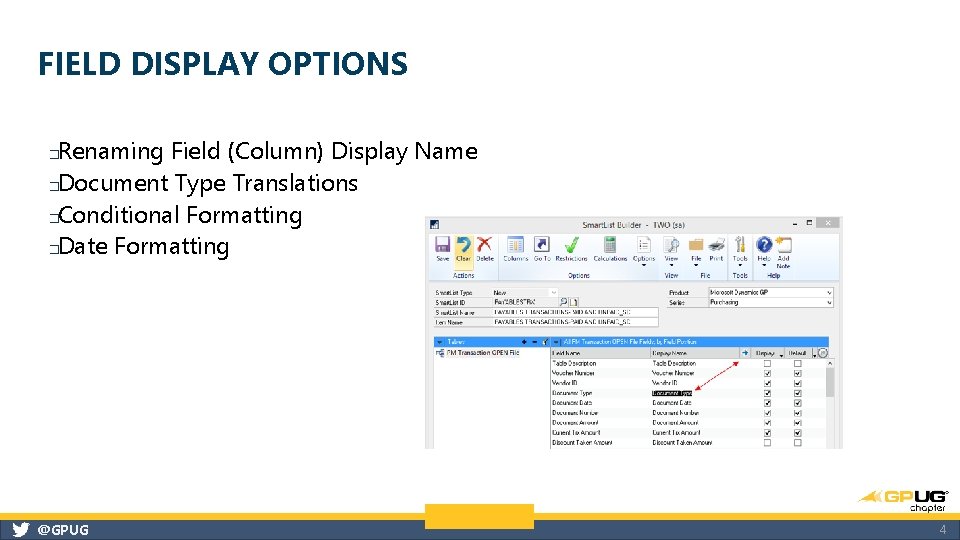Click the SmartList Name input field
Image resolution: width=960 pixels, height=540 pixels.
pyautogui.click(x=575, y=312)
